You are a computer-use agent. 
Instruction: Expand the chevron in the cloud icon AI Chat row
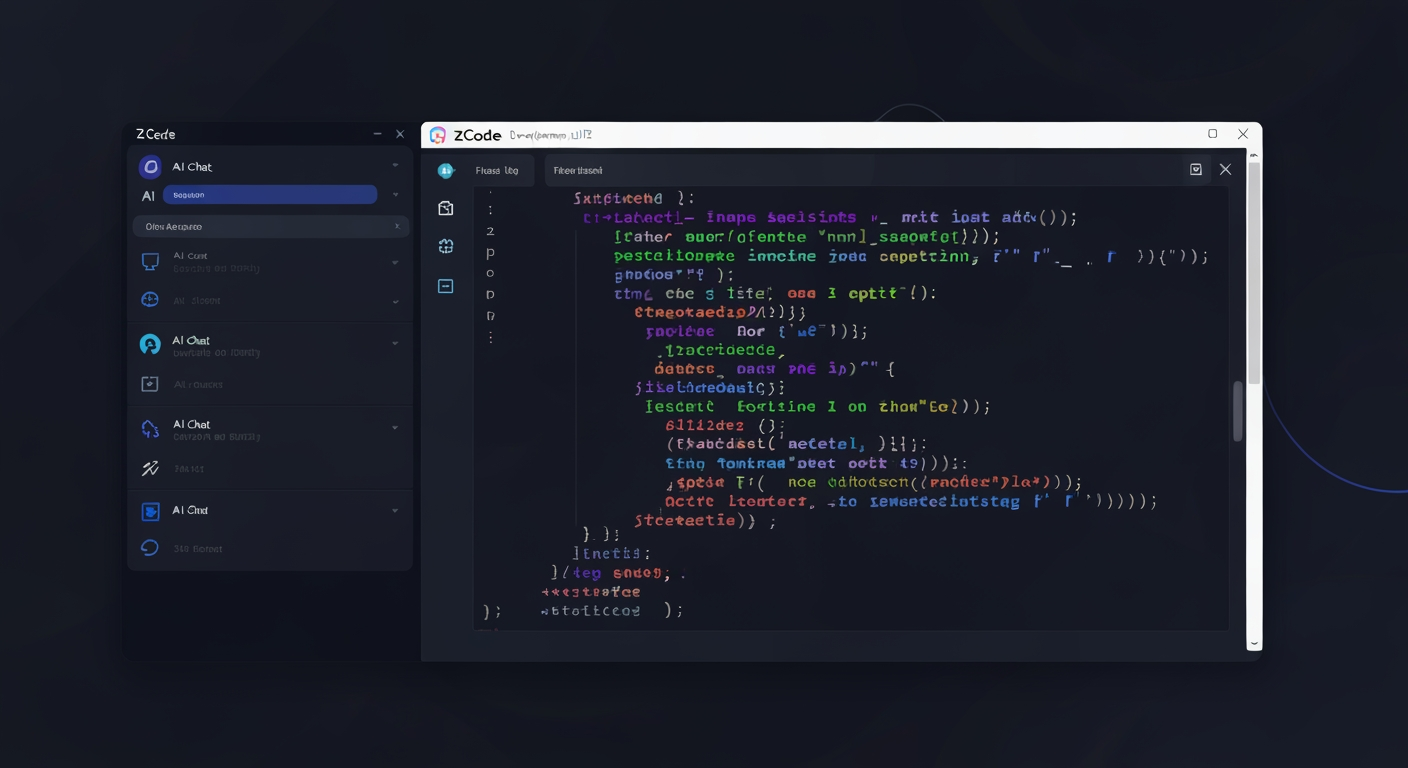(395, 428)
